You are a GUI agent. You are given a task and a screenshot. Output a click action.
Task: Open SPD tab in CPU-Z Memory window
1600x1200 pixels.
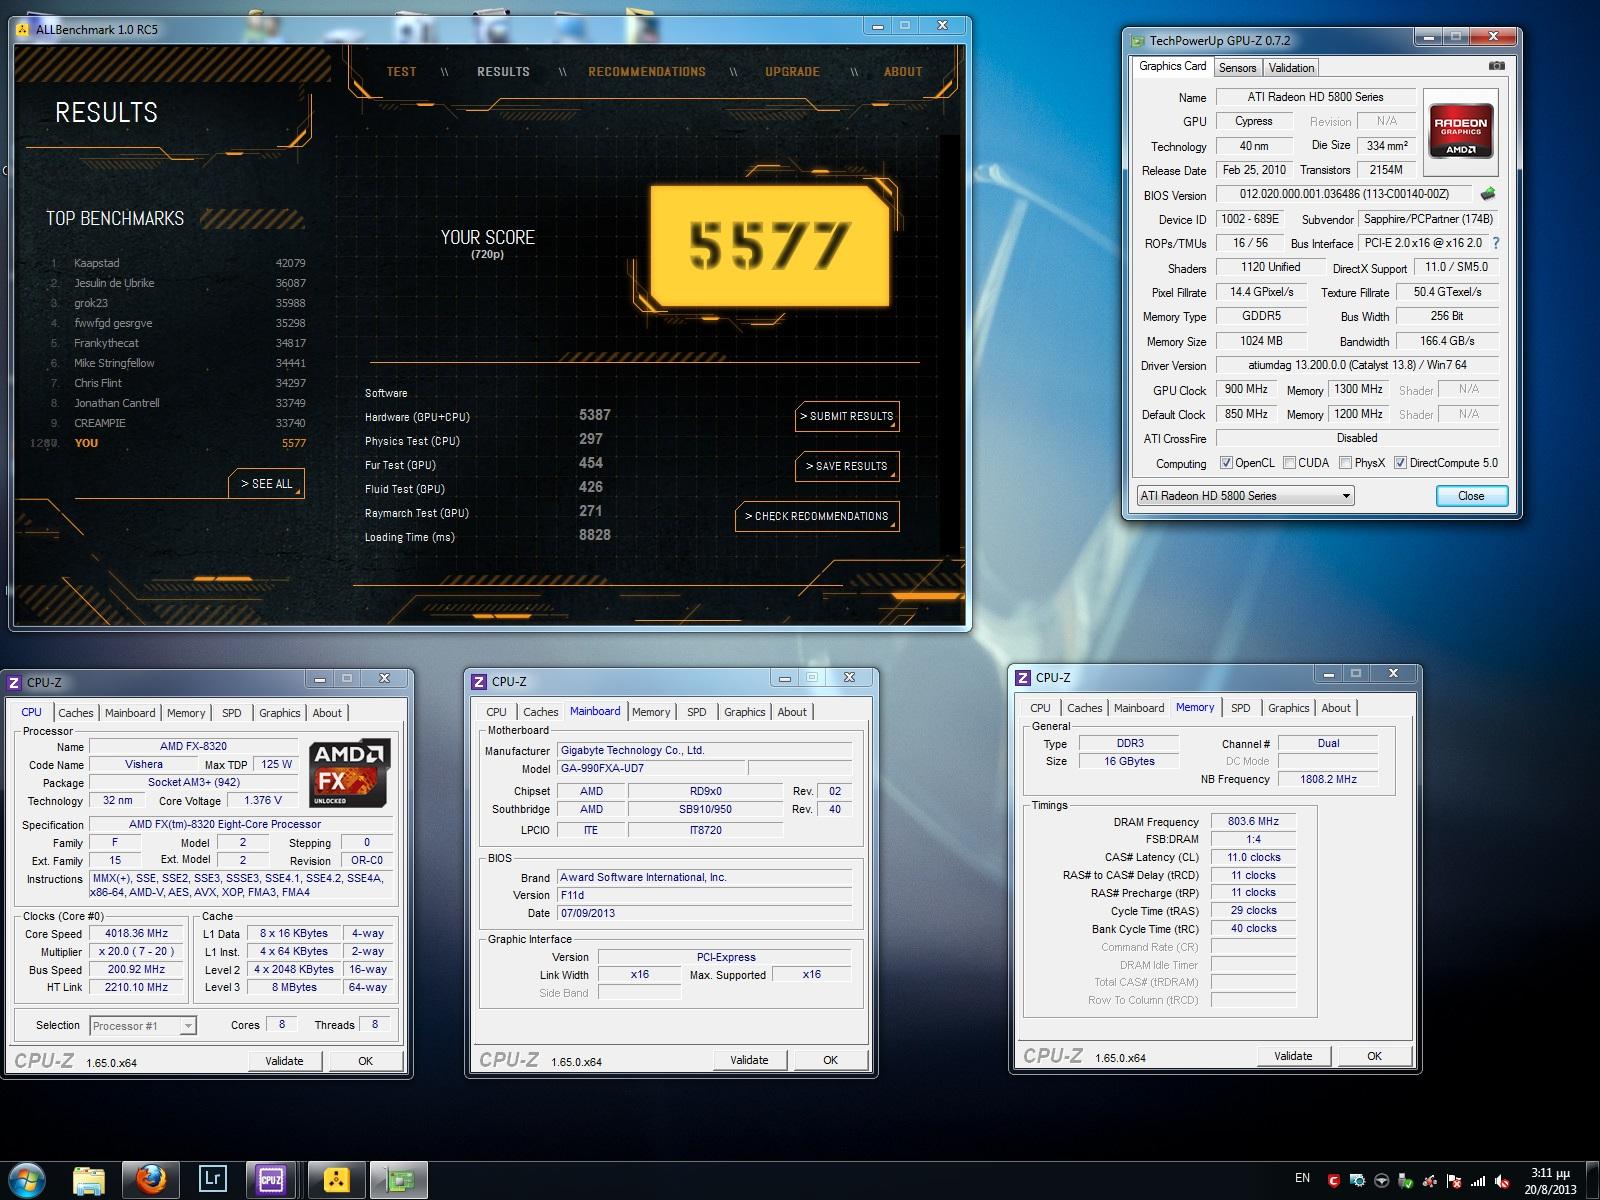coord(1240,708)
